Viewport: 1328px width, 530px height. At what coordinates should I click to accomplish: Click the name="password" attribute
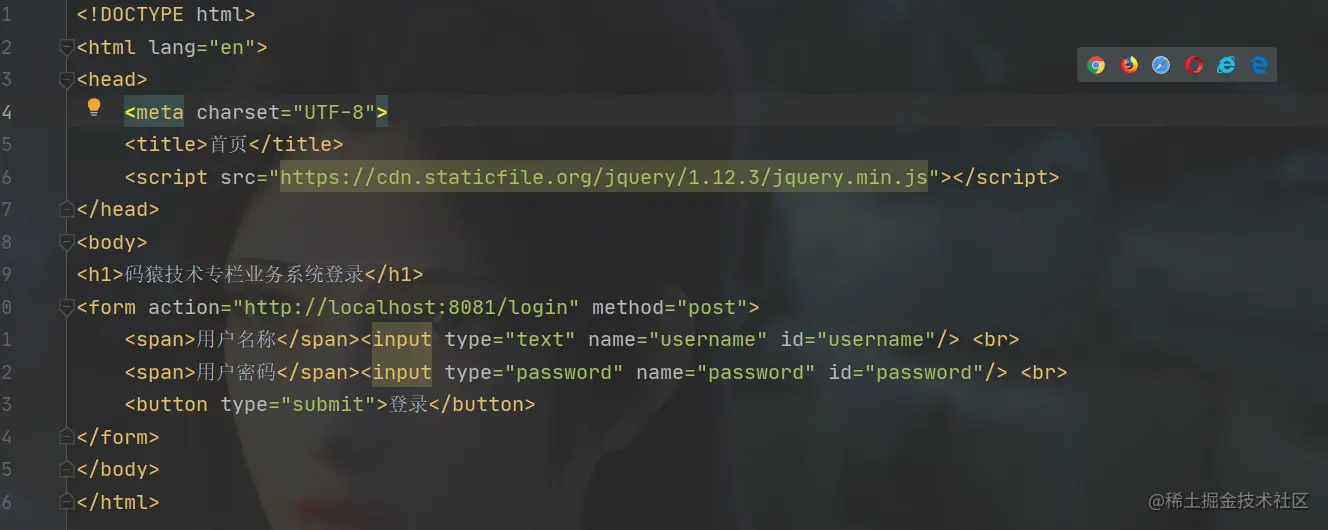[726, 372]
